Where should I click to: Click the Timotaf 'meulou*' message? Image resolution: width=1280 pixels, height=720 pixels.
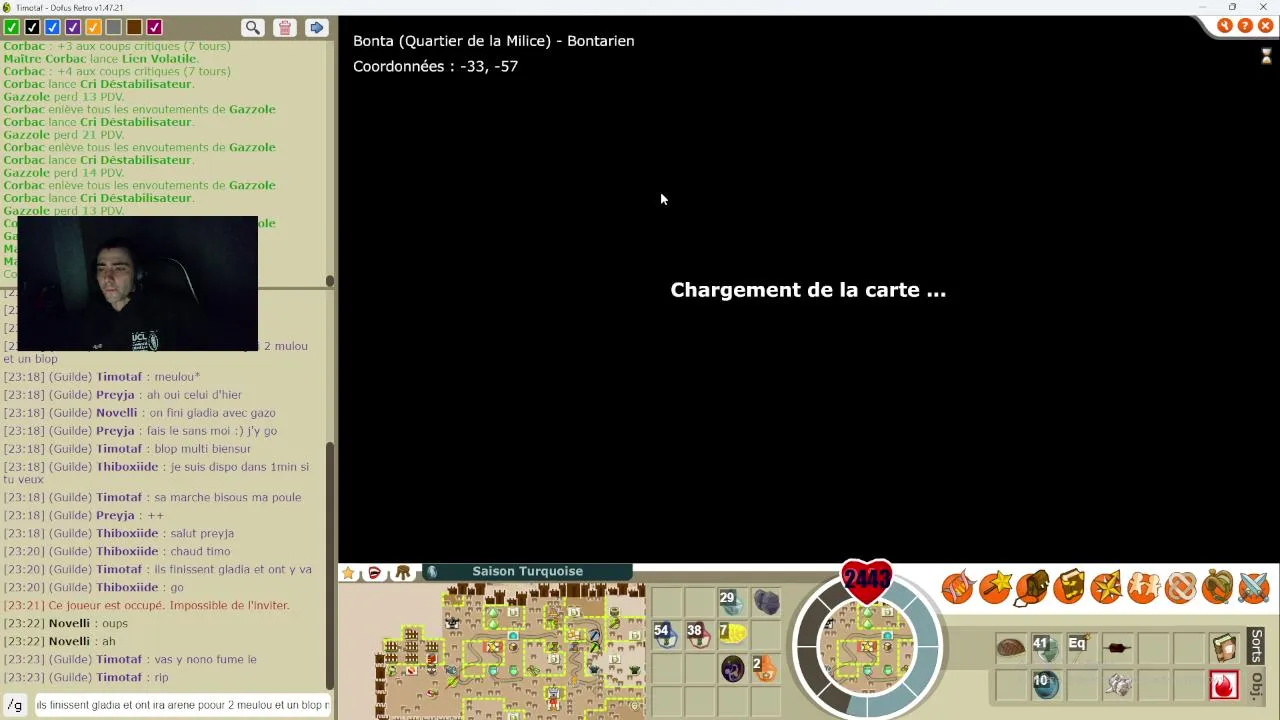pos(101,377)
